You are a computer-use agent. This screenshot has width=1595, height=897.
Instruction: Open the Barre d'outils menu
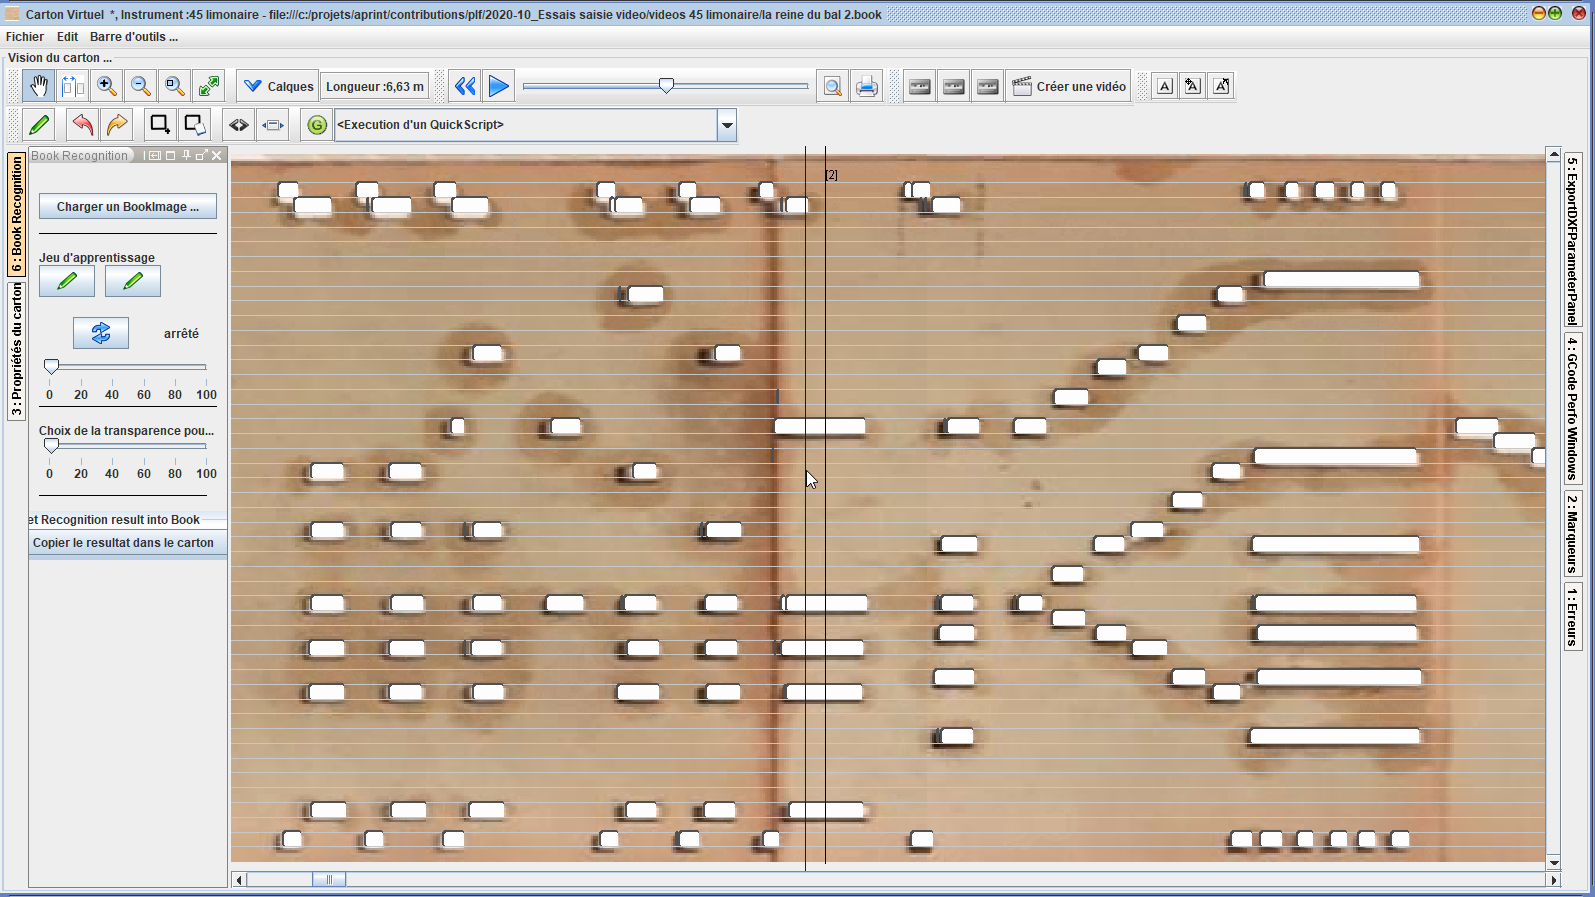pos(134,37)
